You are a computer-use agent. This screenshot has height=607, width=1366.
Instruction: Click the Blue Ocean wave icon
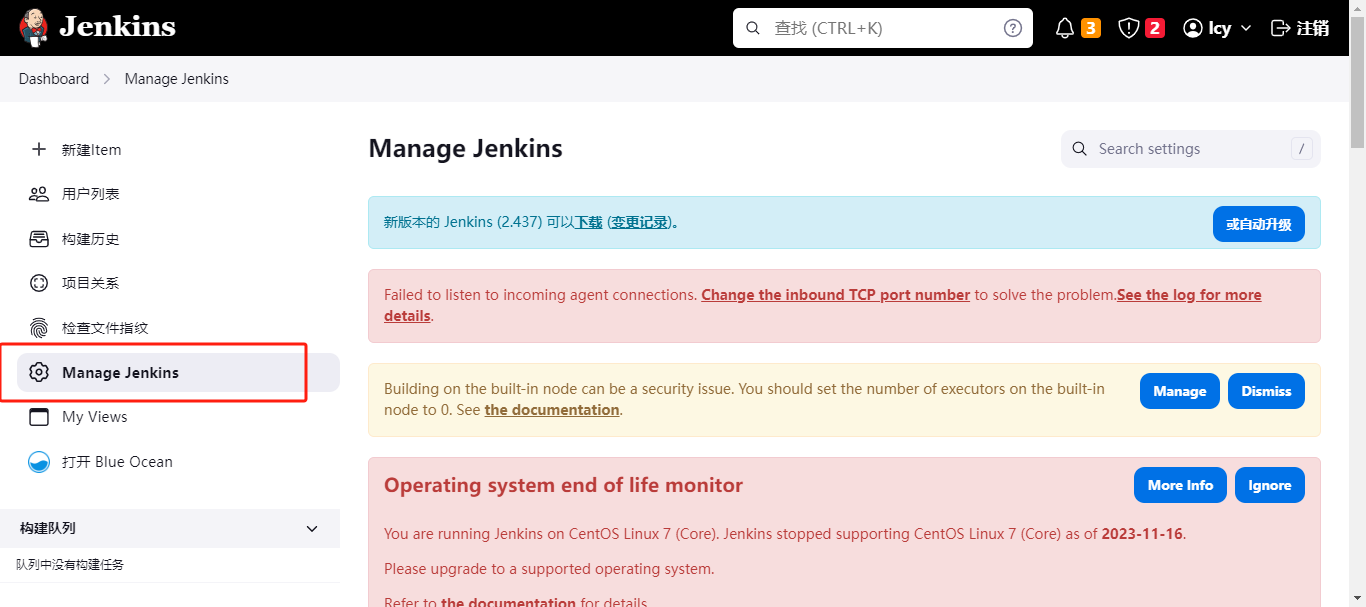tap(39, 462)
